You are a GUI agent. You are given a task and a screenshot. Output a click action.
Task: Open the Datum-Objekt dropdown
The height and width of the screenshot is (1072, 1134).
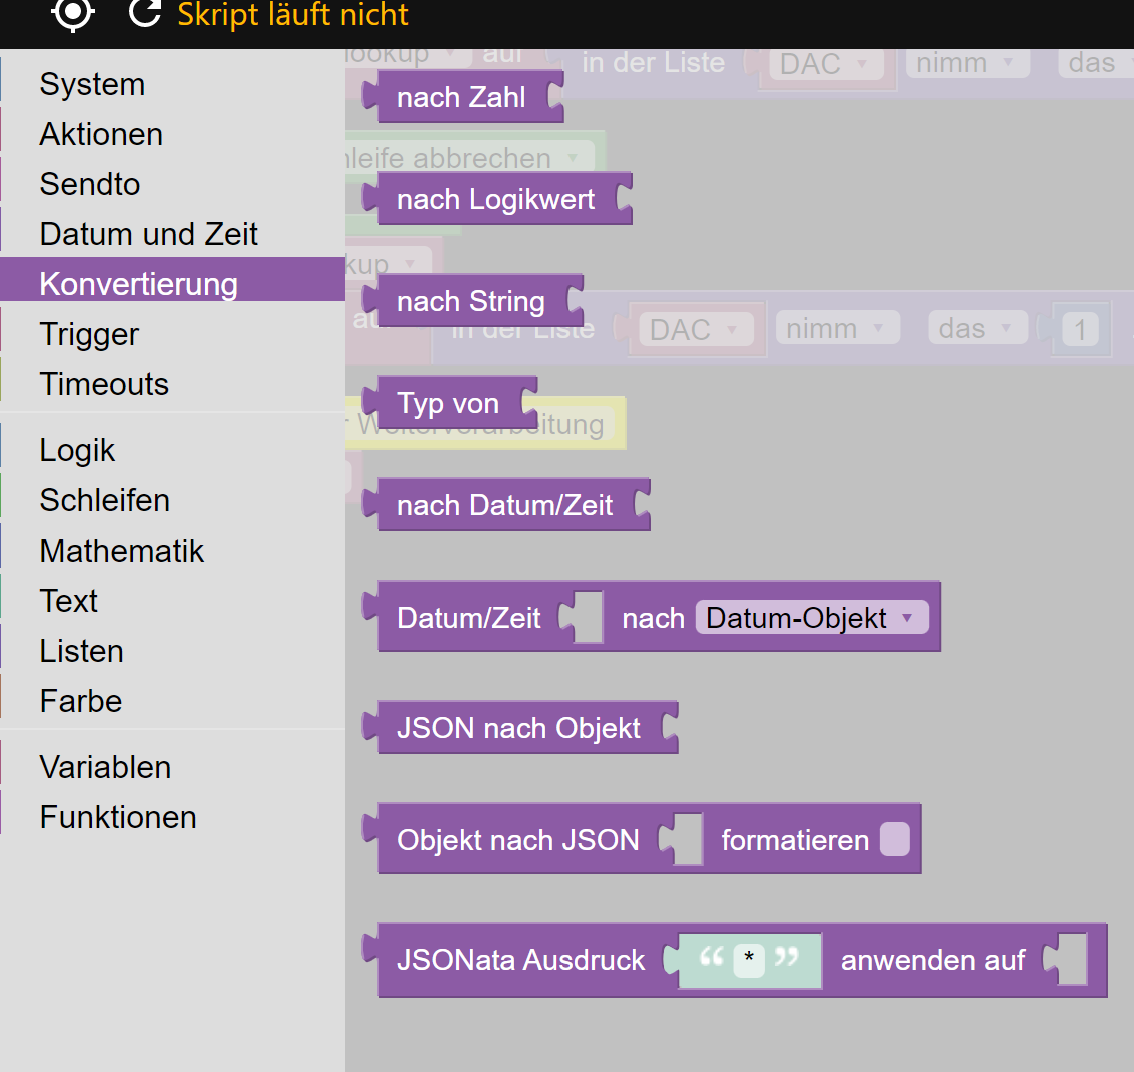pyautogui.click(x=811, y=618)
